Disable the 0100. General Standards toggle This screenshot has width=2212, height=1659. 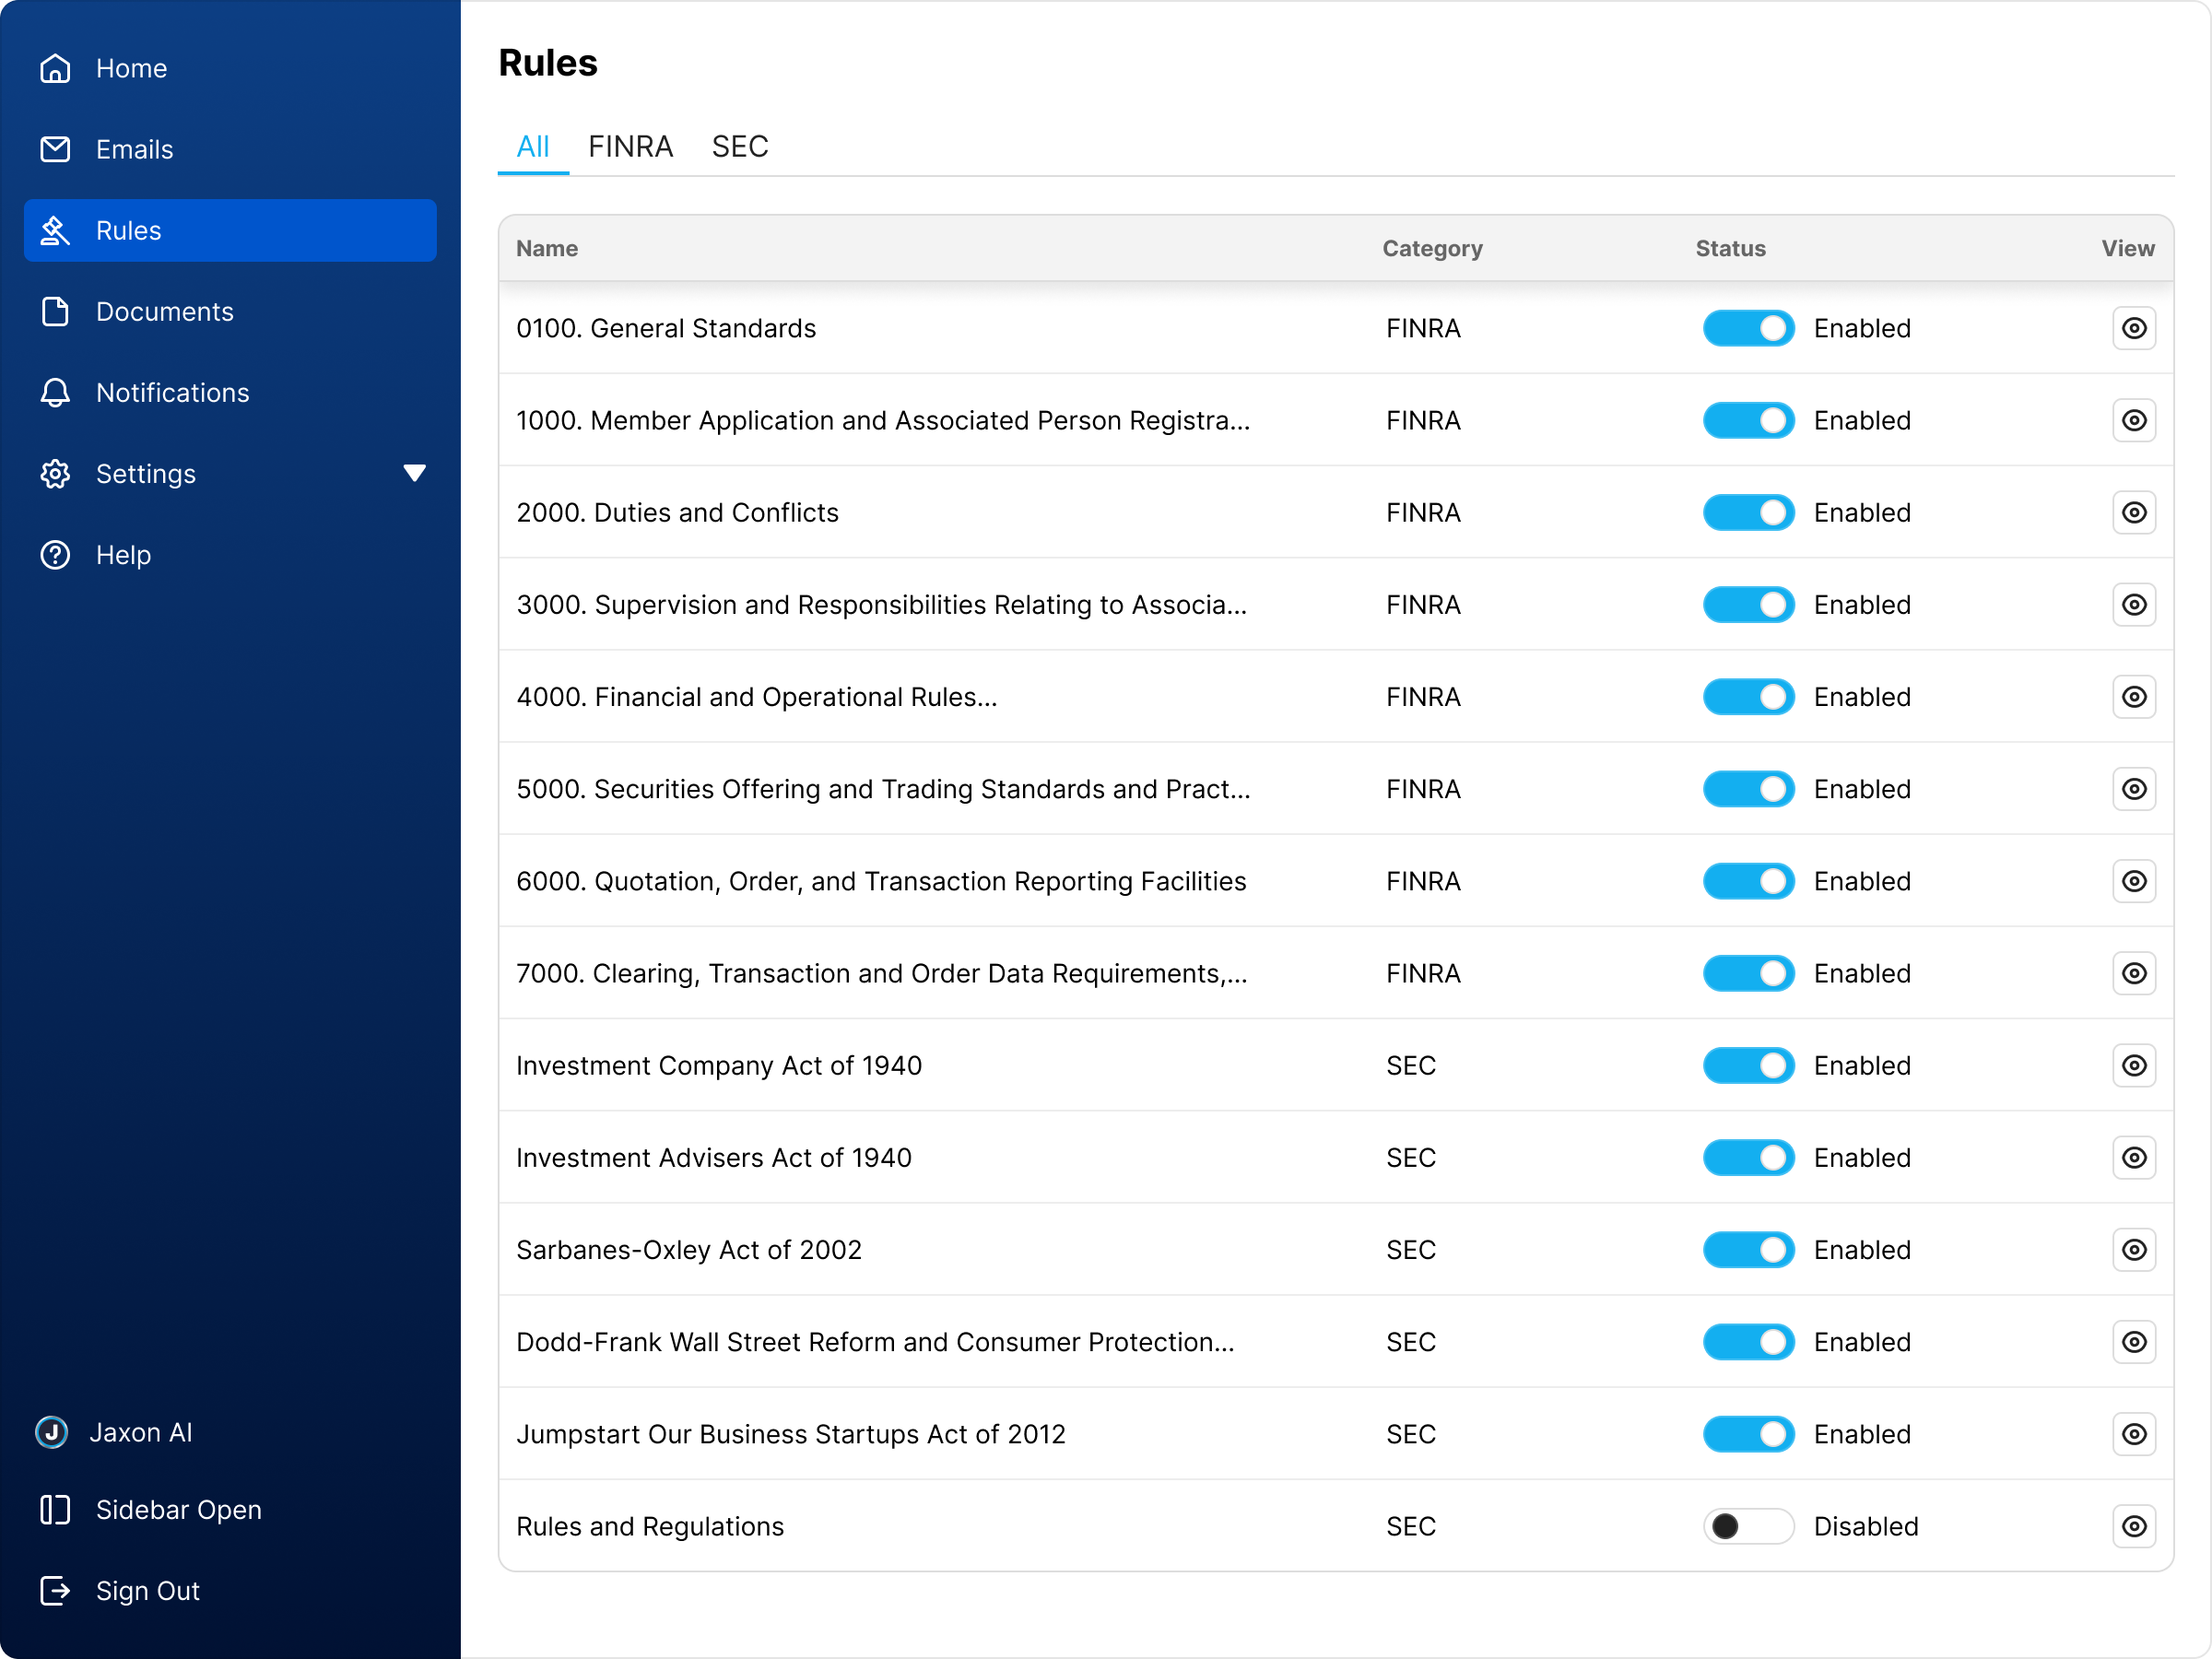[x=1749, y=328]
